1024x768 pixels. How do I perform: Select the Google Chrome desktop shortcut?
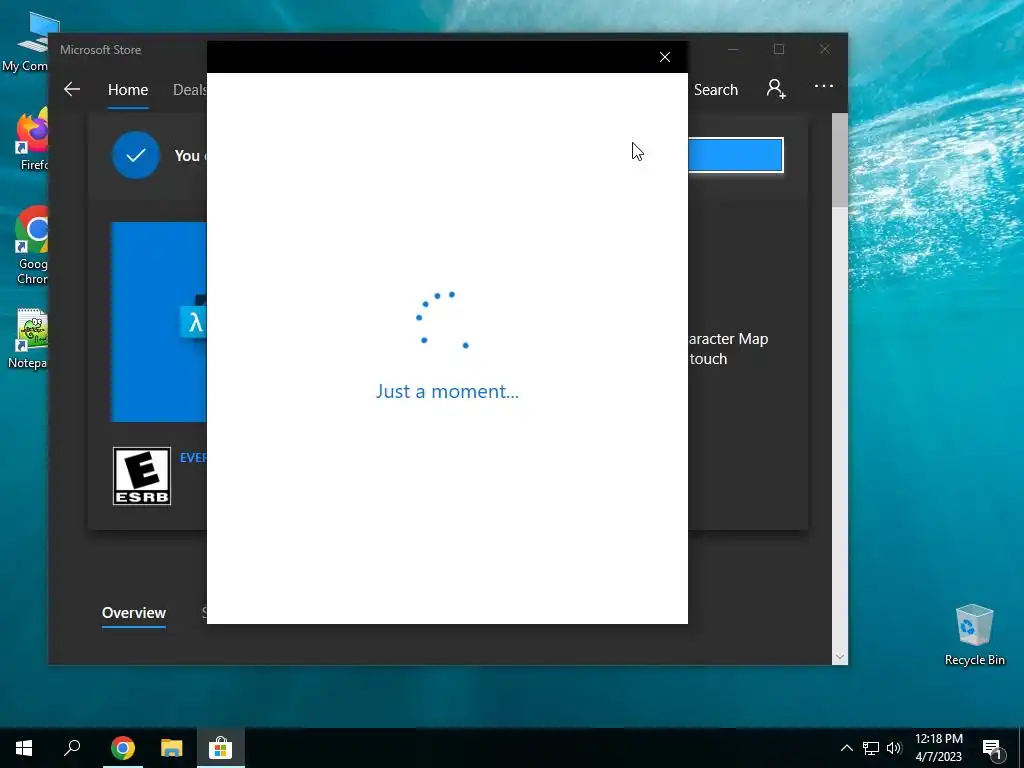coord(31,246)
